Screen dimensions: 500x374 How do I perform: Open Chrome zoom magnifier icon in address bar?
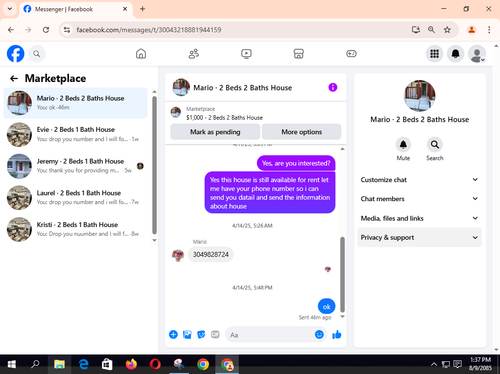pos(431,30)
